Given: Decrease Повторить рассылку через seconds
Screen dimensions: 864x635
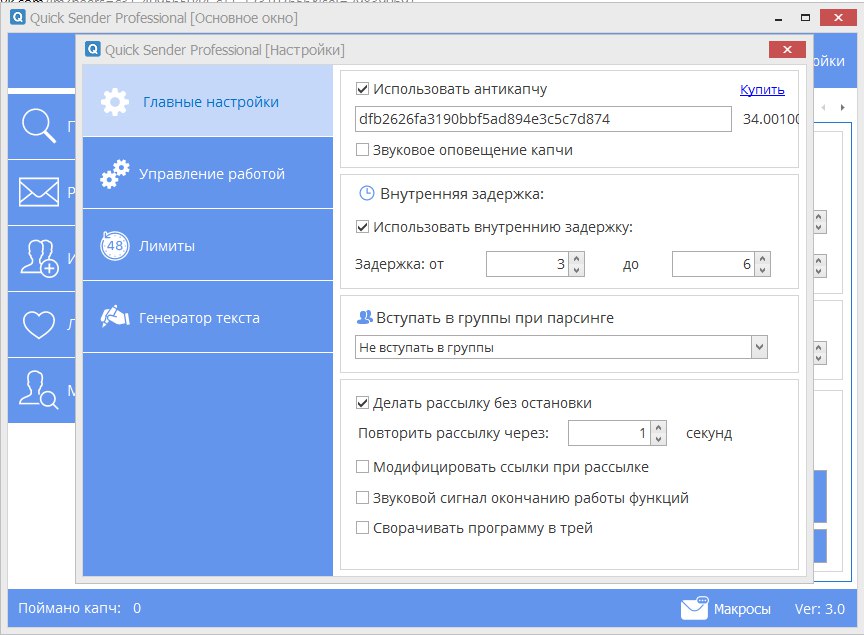Looking at the screenshot, I should tap(658, 439).
